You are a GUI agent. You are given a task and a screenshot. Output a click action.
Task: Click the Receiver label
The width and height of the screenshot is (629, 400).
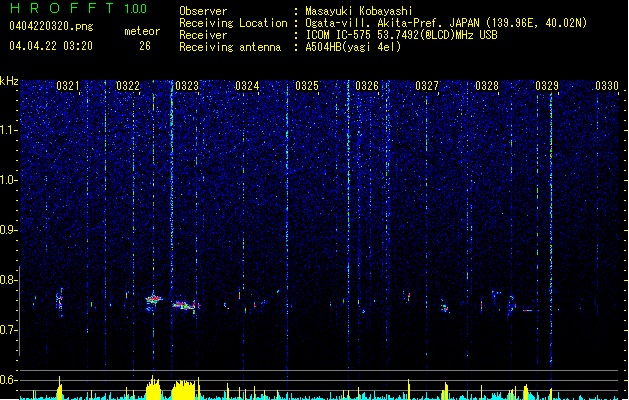(203, 35)
